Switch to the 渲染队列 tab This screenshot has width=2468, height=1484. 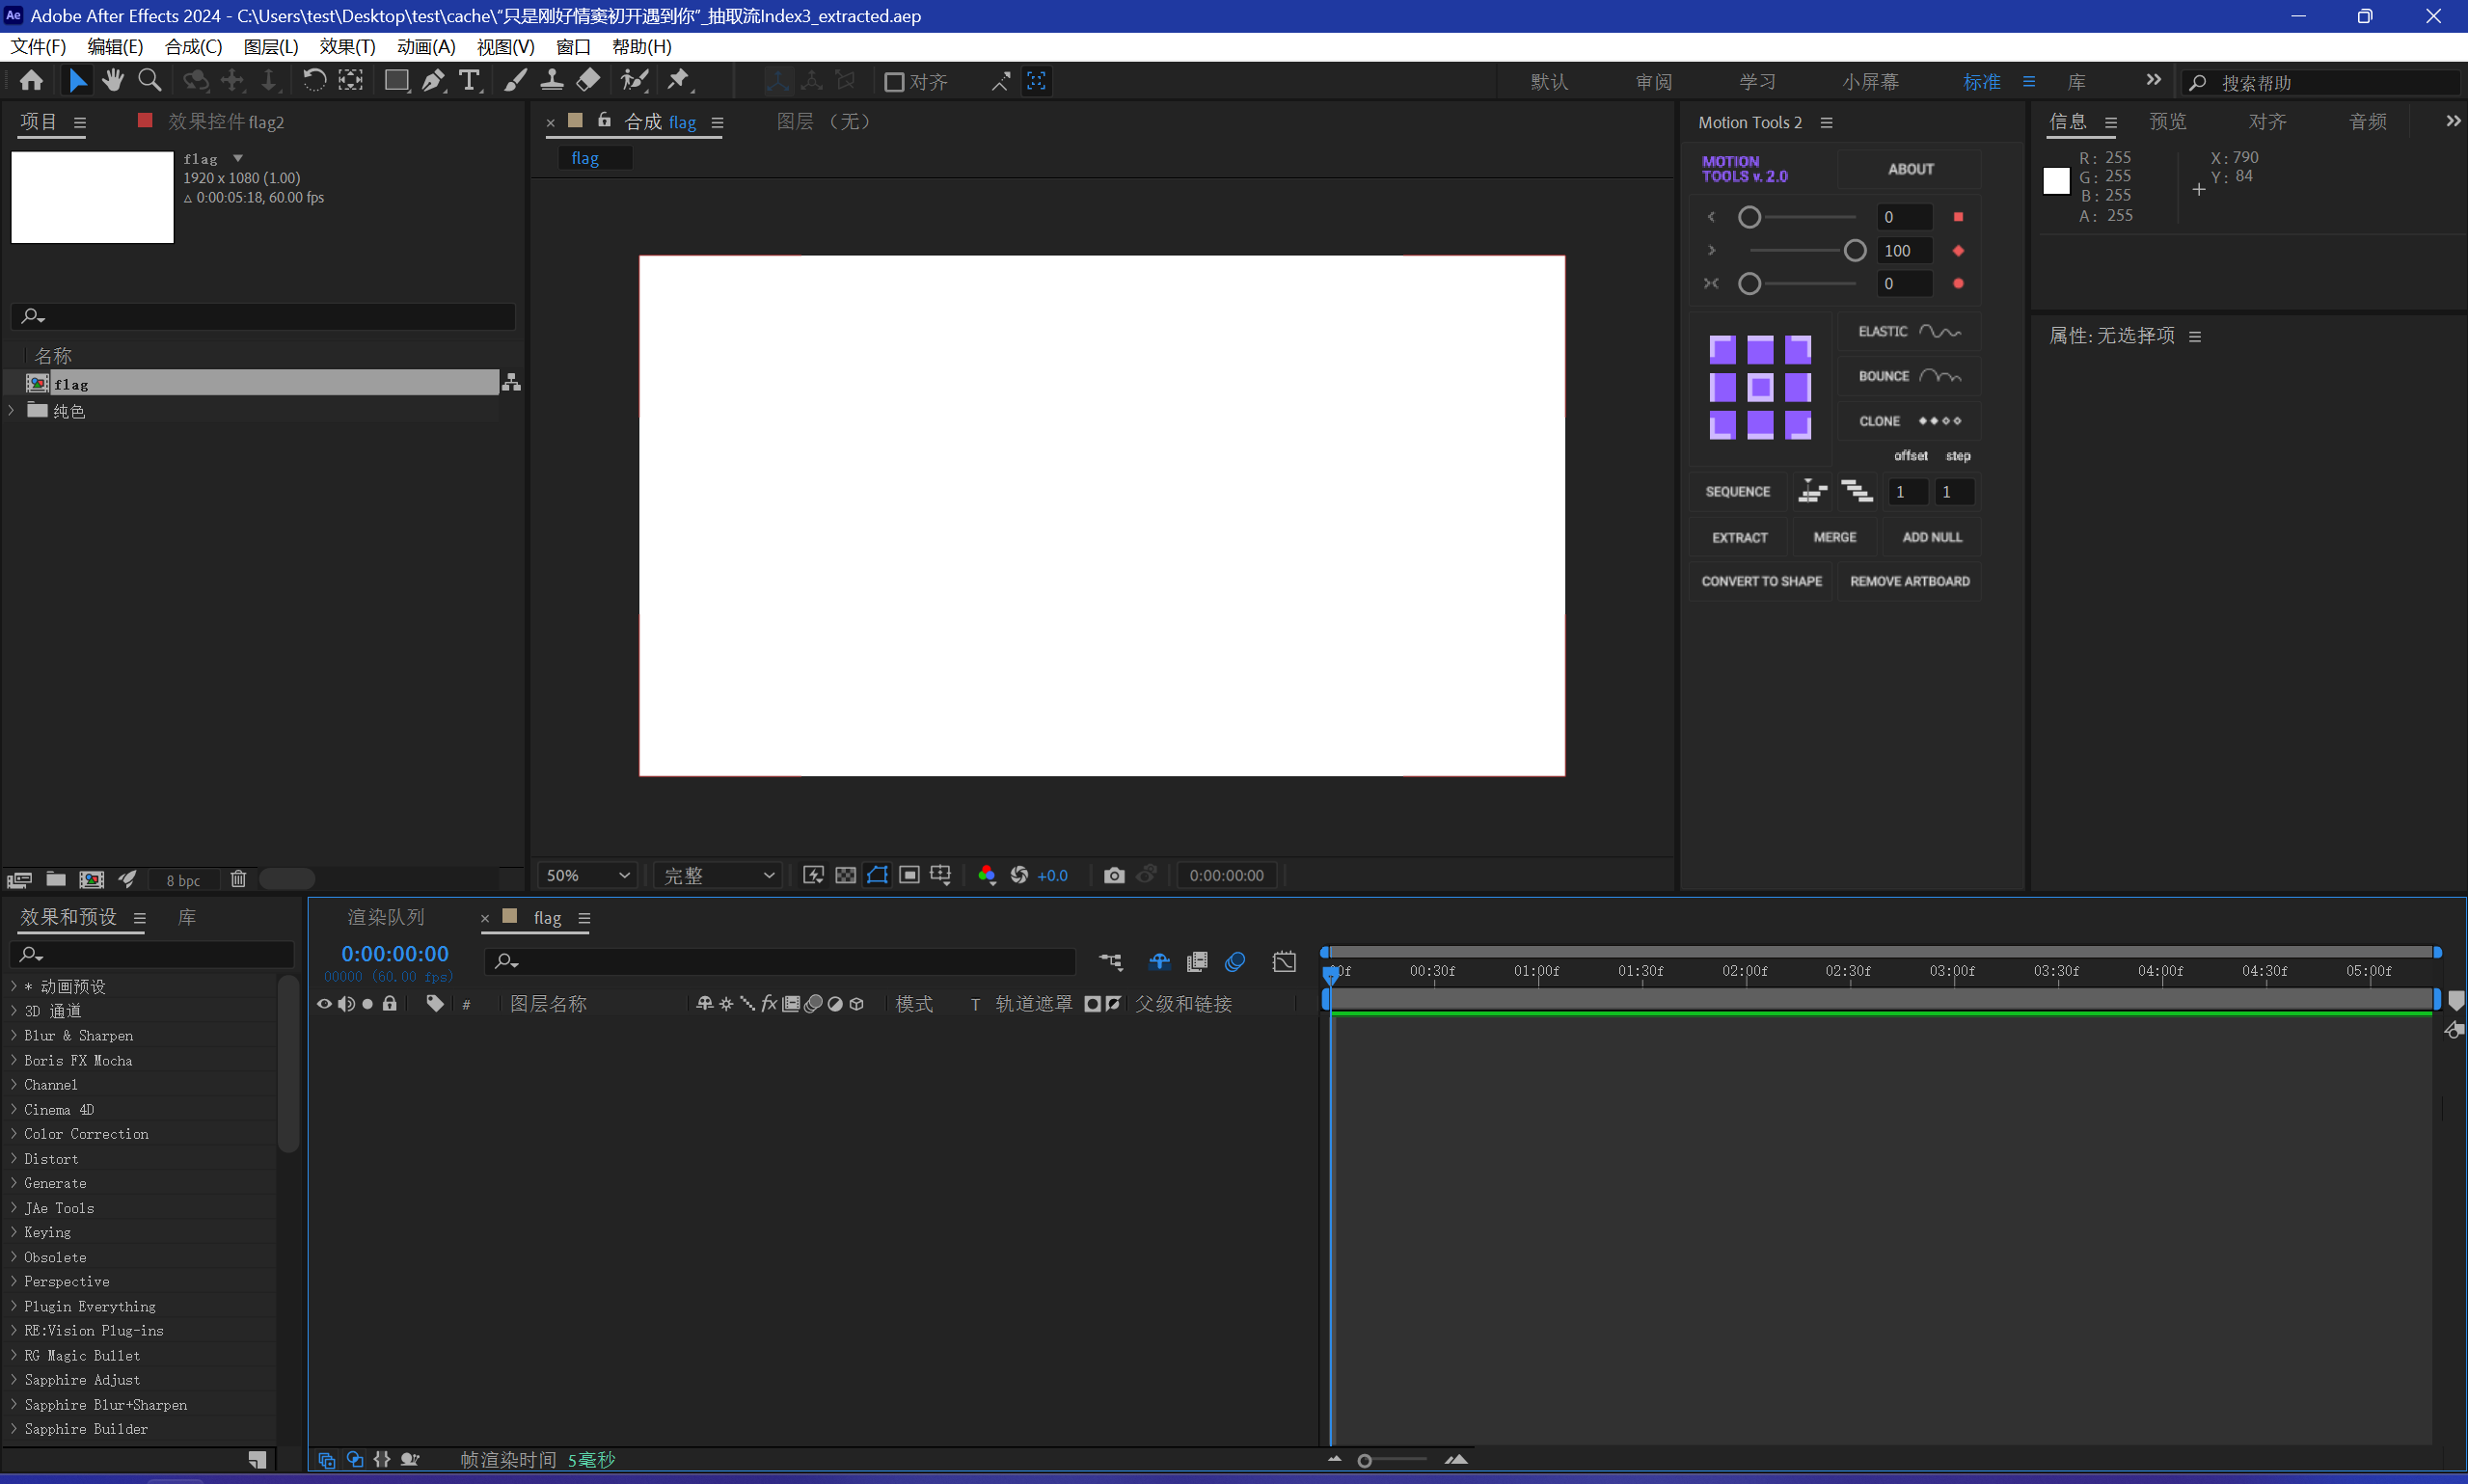coord(386,917)
